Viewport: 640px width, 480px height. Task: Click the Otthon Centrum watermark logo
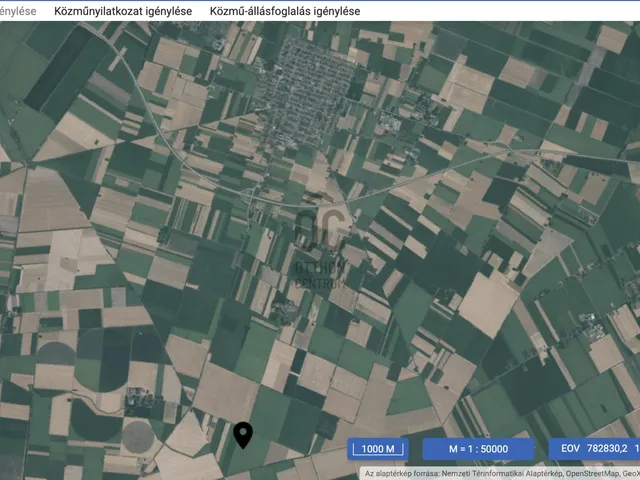coord(319,250)
